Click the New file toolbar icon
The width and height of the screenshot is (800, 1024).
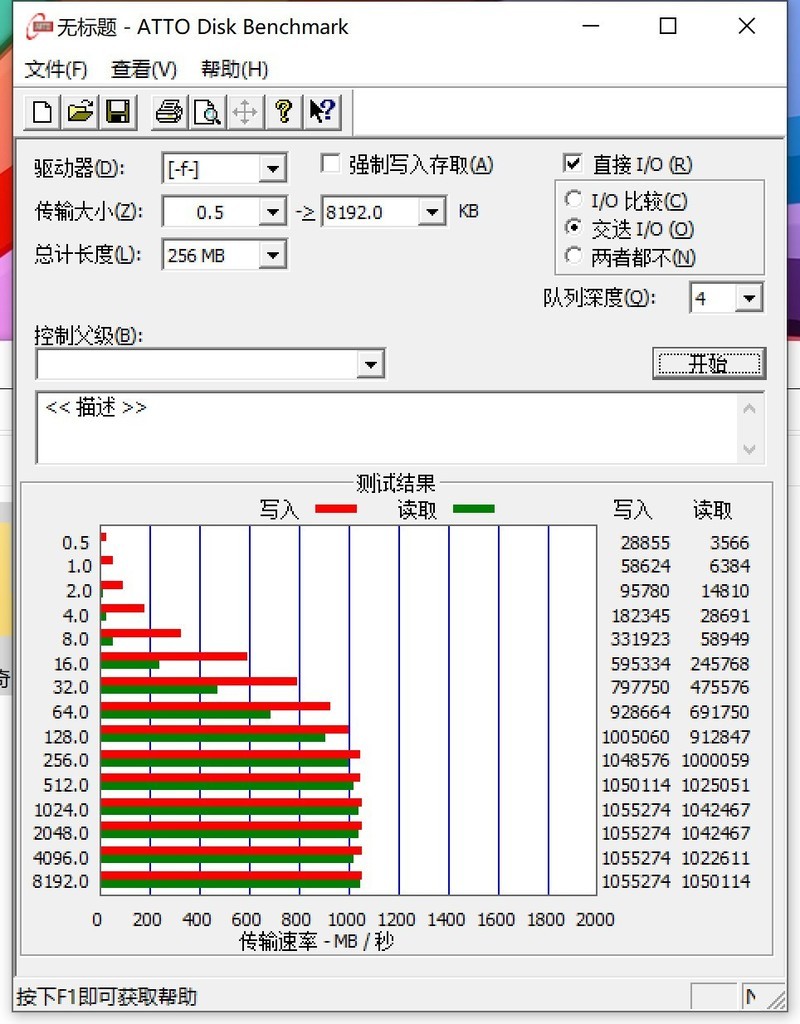click(40, 112)
